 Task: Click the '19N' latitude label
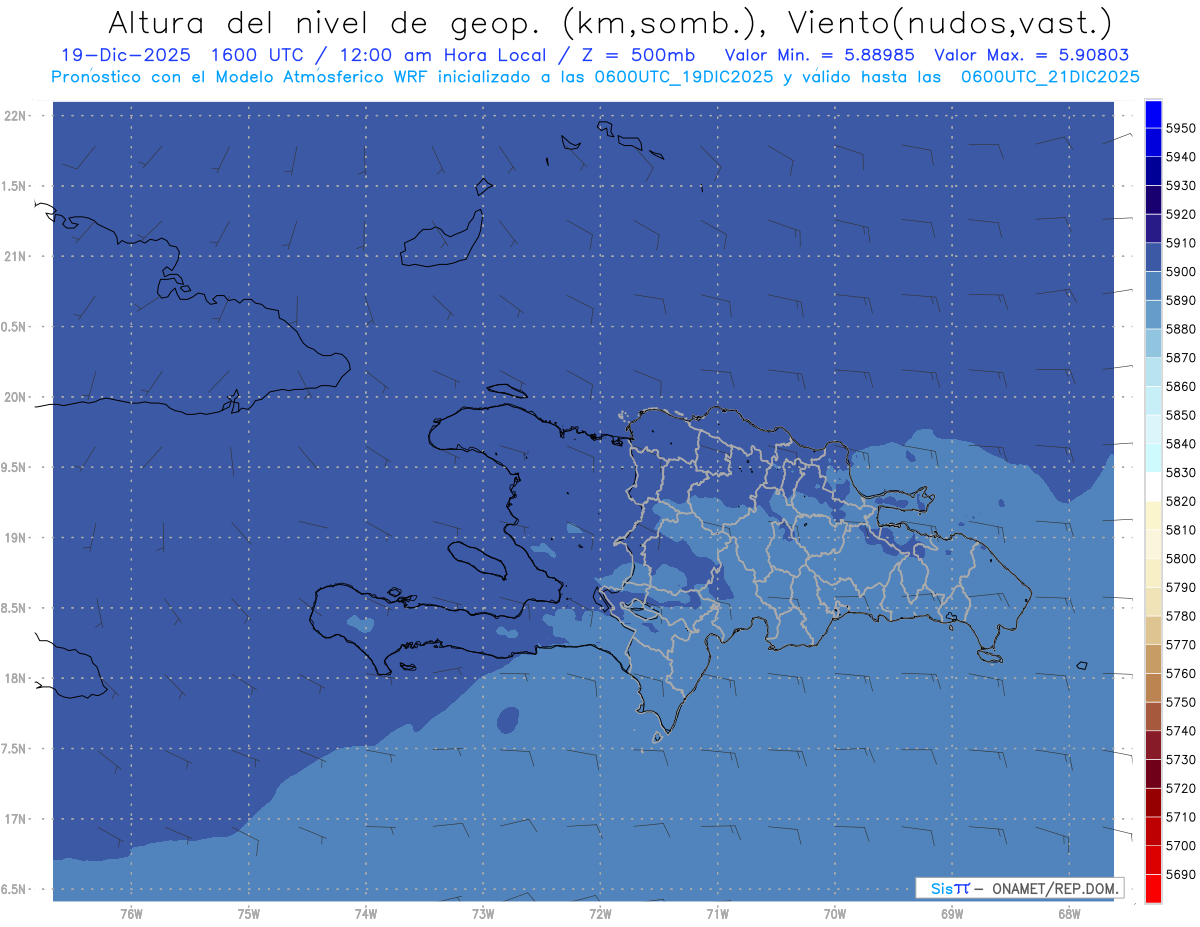point(17,538)
